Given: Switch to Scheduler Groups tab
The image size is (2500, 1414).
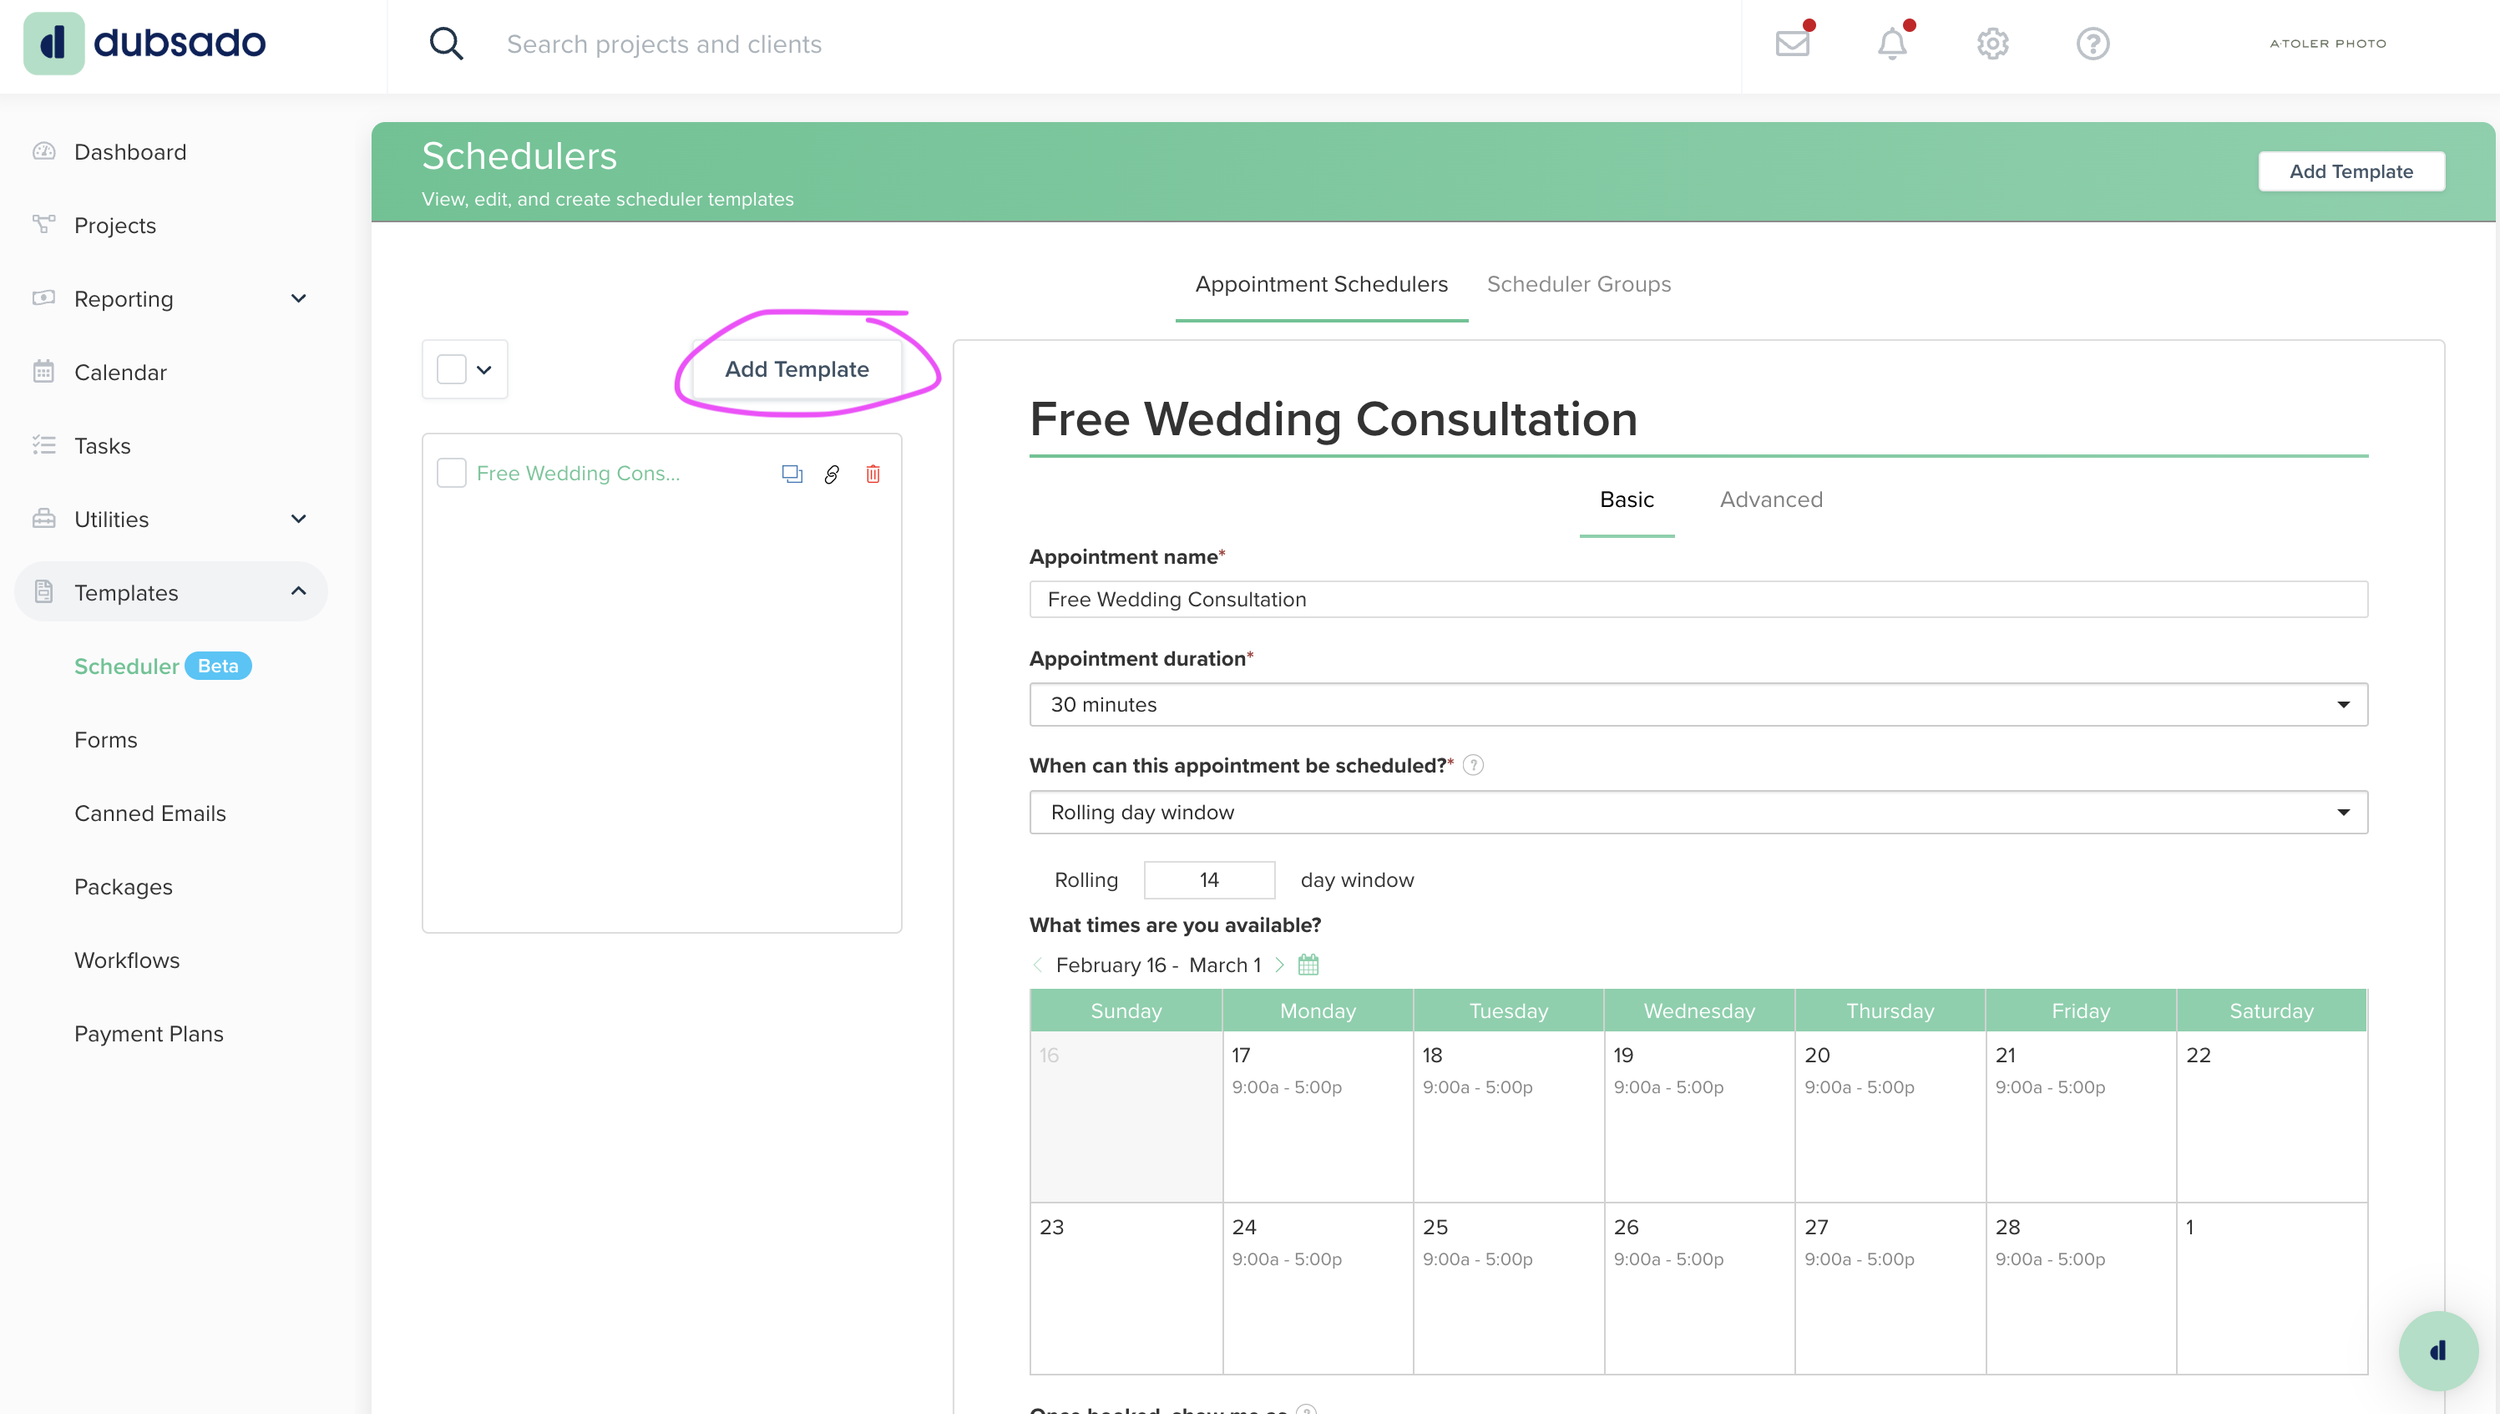Looking at the screenshot, I should point(1578,284).
